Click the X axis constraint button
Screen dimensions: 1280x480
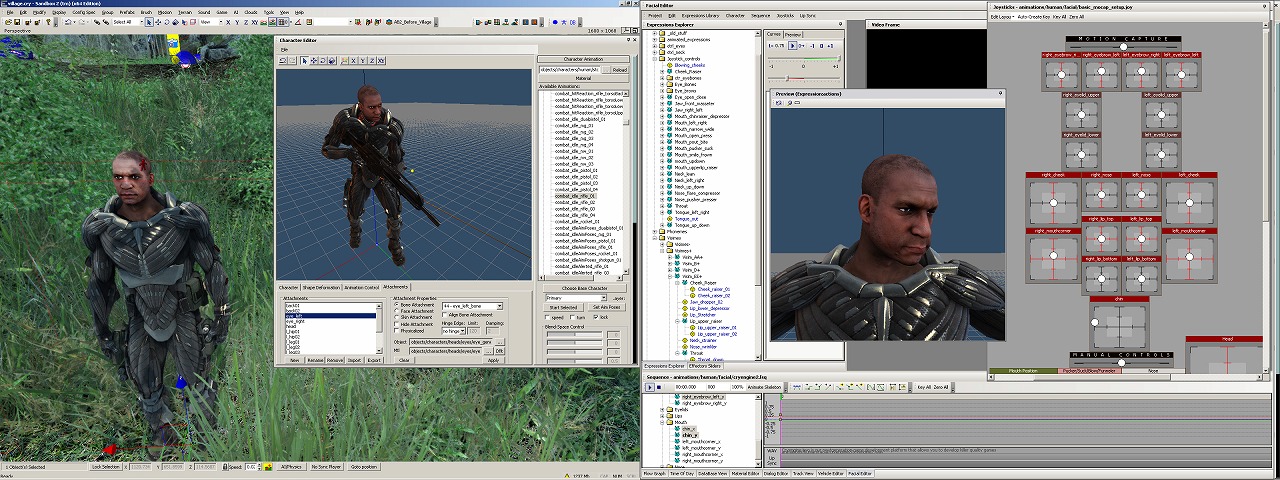354,61
